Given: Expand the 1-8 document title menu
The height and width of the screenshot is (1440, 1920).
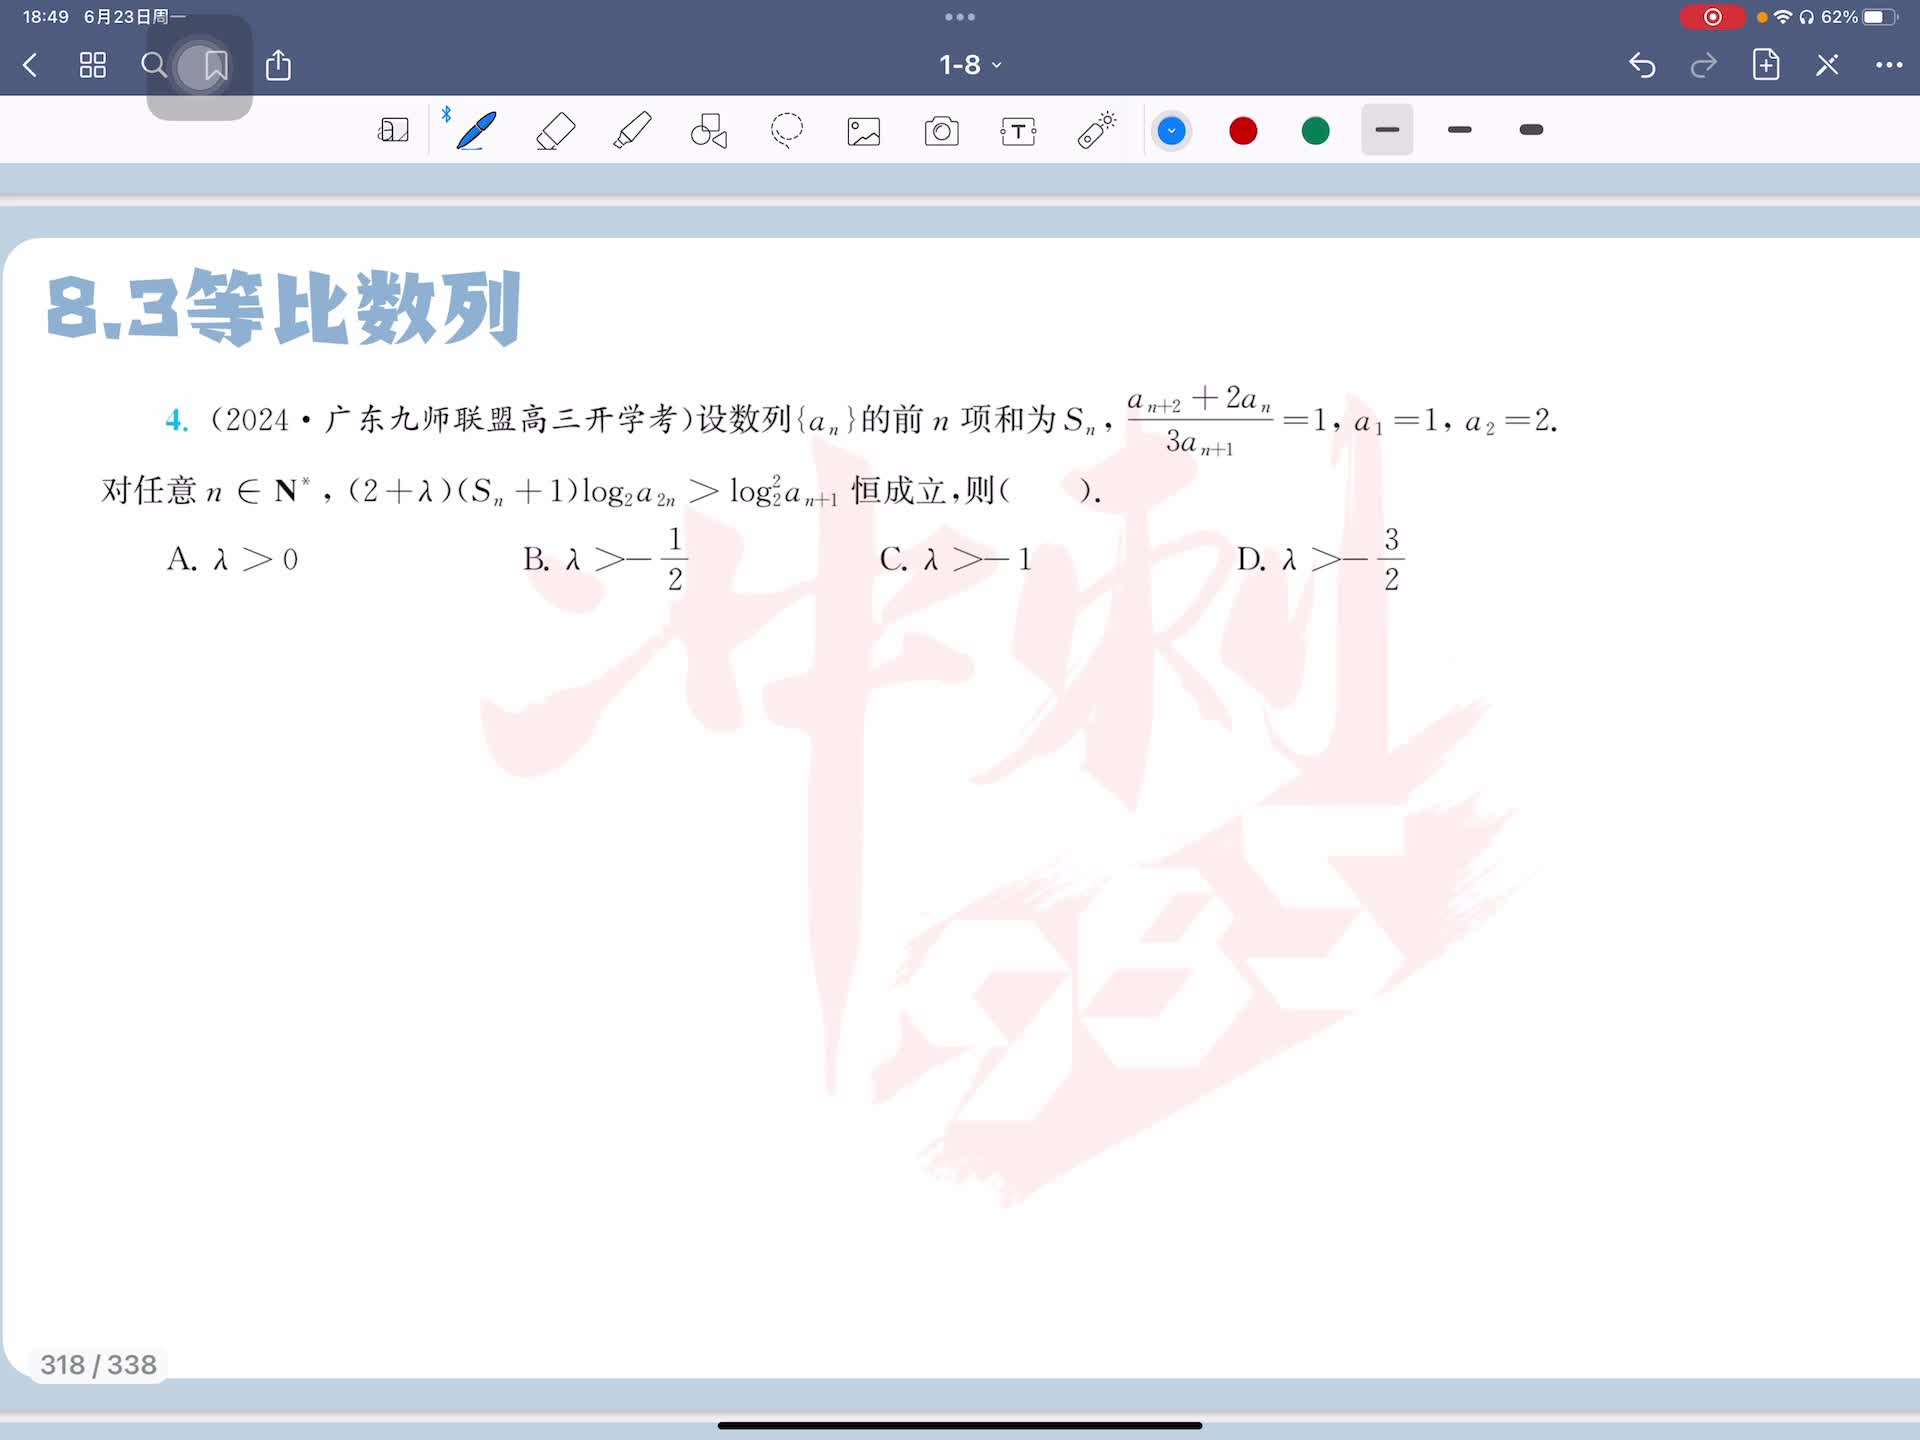Looking at the screenshot, I should [969, 65].
